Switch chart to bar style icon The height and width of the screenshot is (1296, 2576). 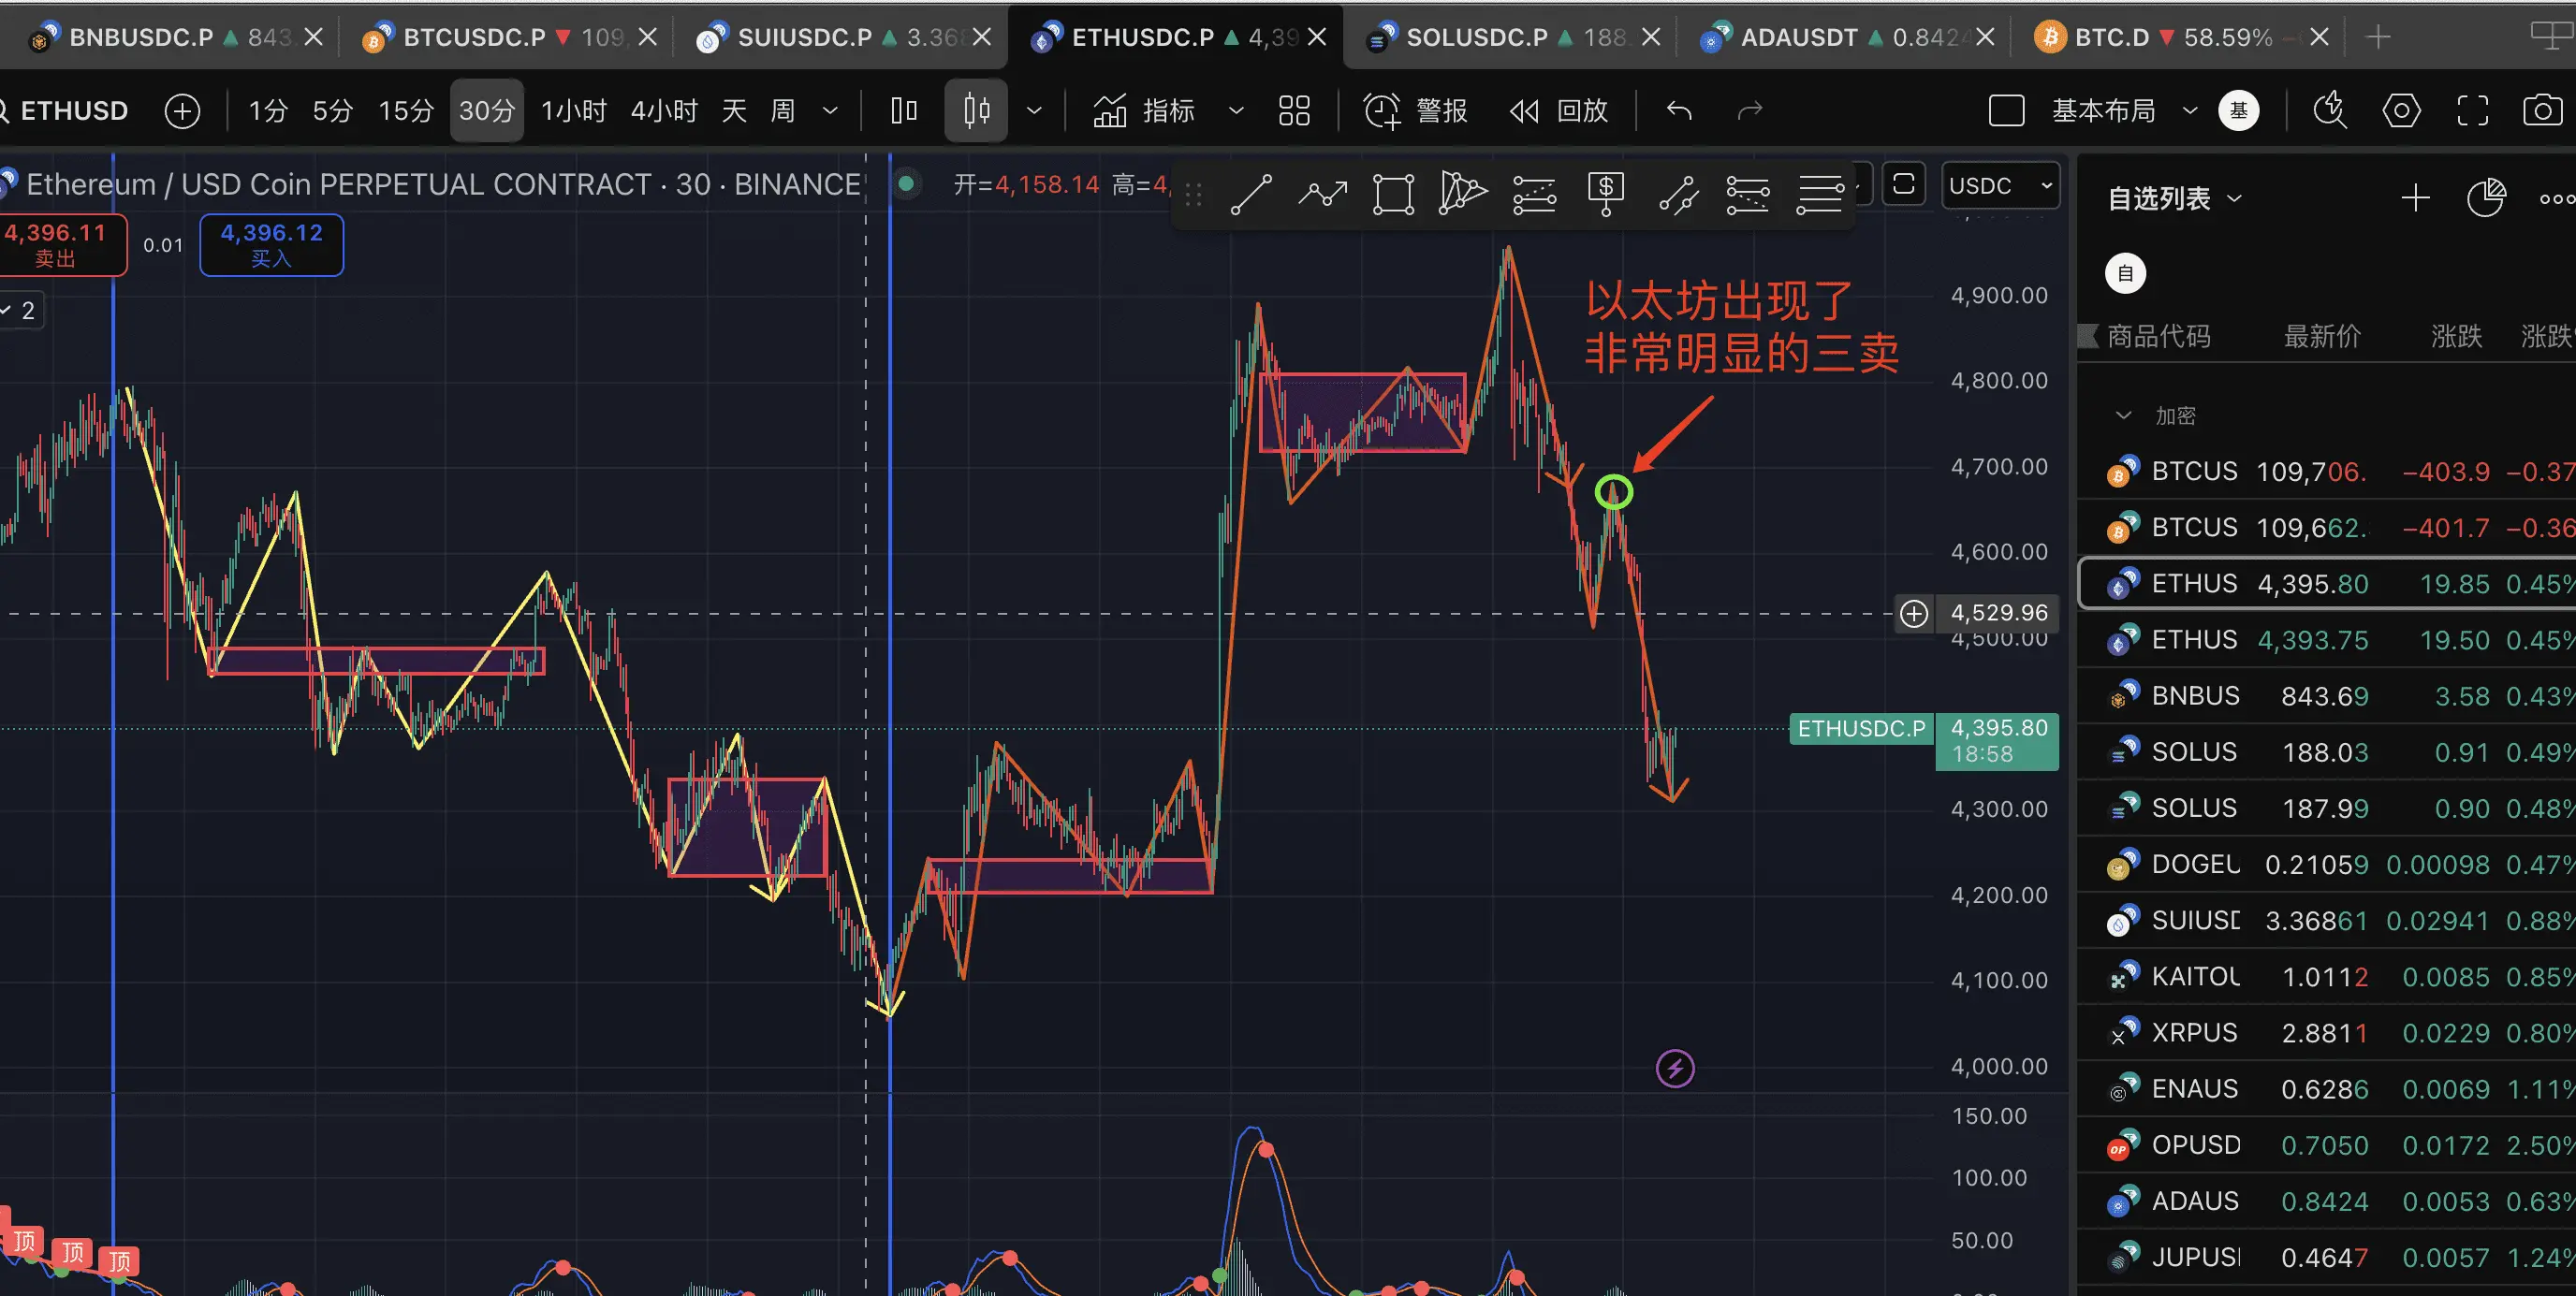[904, 110]
